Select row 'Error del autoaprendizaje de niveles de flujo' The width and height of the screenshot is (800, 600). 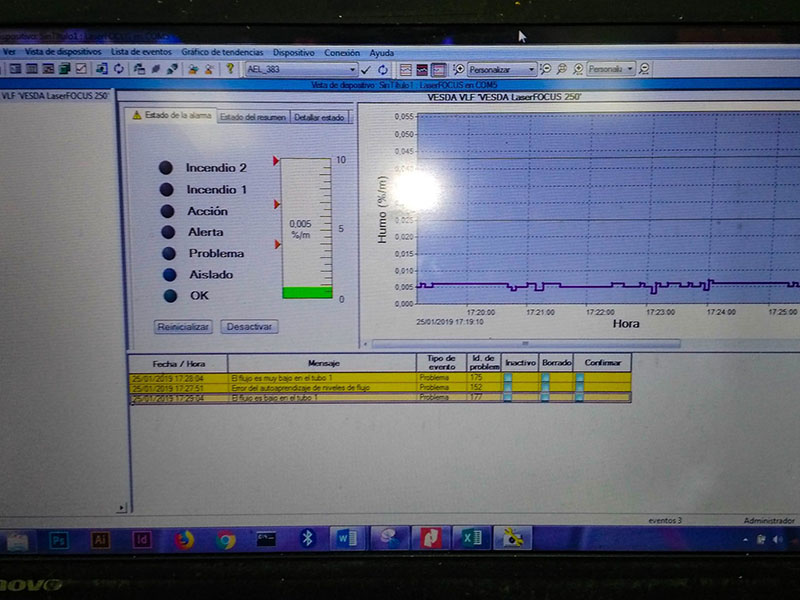[x=380, y=388]
